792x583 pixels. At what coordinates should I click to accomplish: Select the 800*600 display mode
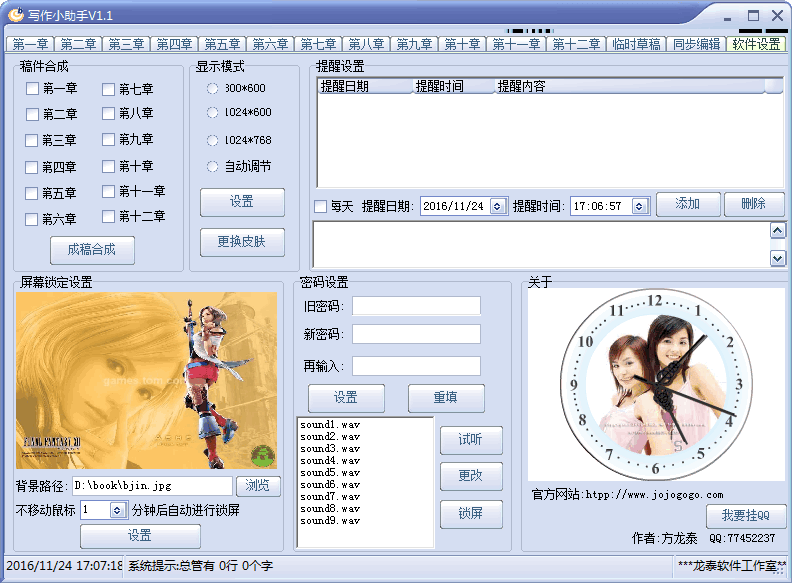tap(213, 88)
